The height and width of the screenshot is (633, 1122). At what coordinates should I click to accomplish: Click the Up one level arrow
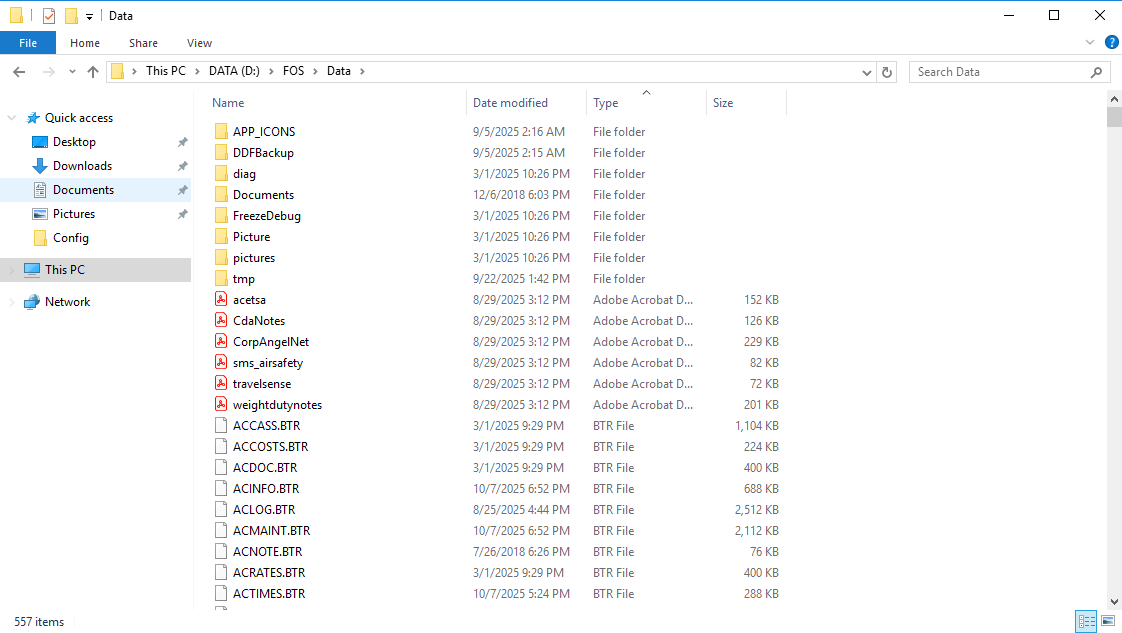point(93,72)
